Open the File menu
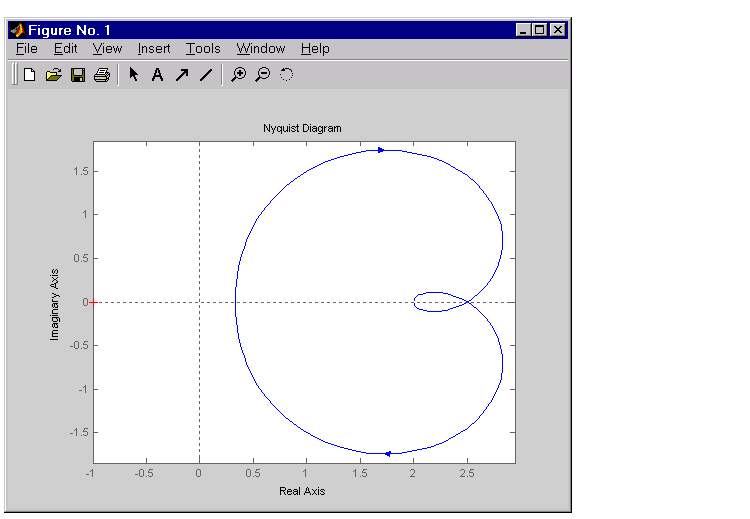Viewport: 750px width, 519px height. tap(27, 48)
